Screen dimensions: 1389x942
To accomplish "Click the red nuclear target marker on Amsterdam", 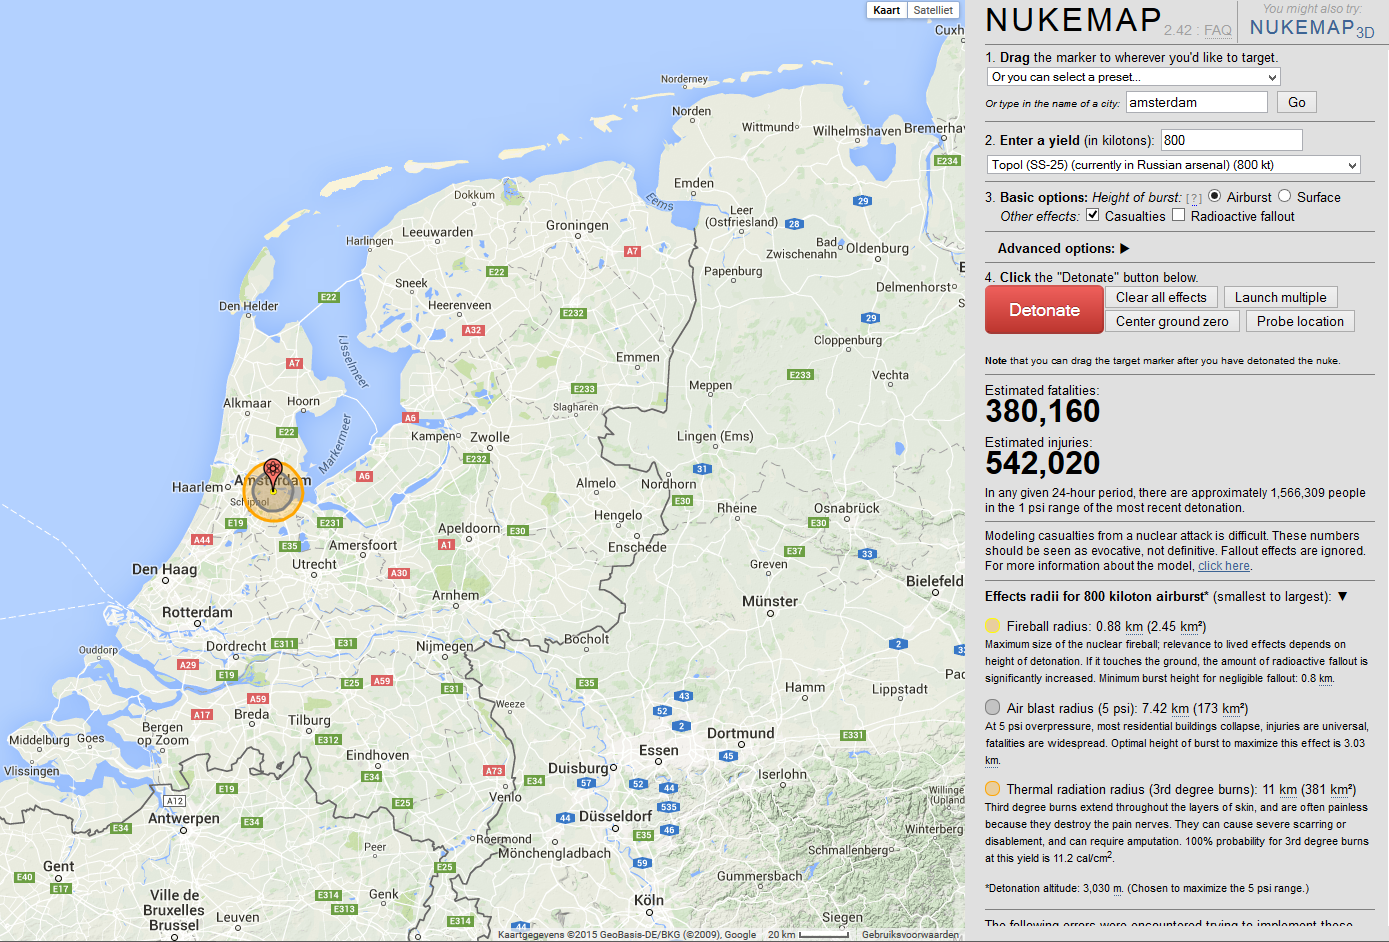I will tap(273, 474).
